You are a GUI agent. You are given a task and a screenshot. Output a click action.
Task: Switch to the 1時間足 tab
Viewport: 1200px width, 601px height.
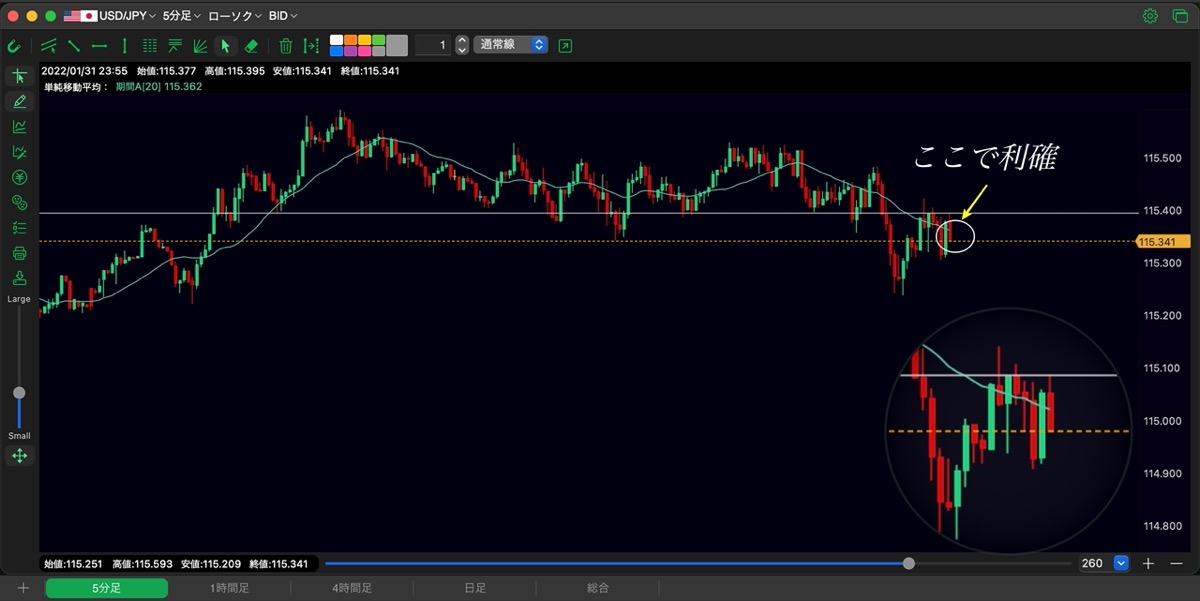click(229, 588)
